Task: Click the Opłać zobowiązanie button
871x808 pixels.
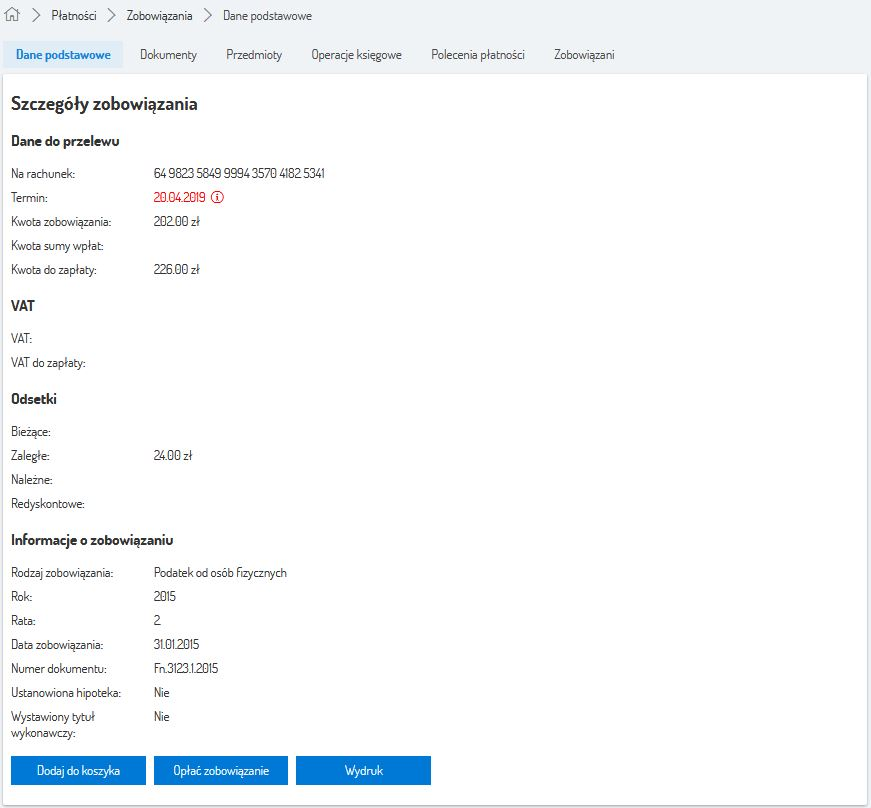Action: 221,771
